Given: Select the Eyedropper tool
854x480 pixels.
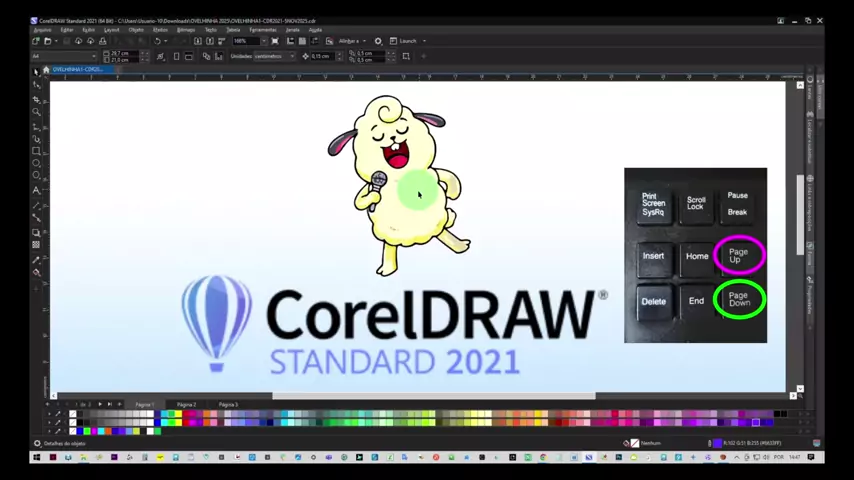Looking at the screenshot, I should pos(36,259).
